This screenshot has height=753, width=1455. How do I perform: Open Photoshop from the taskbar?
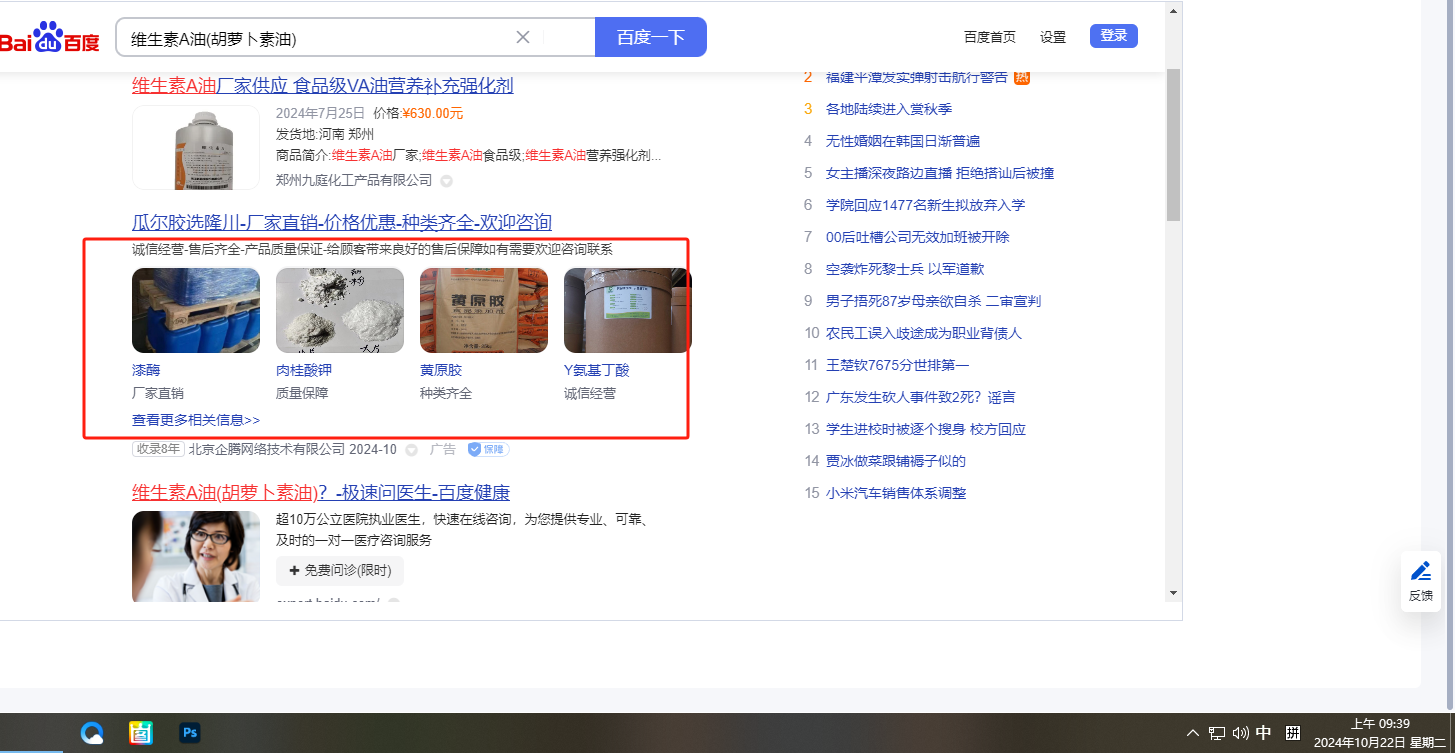pos(189,733)
